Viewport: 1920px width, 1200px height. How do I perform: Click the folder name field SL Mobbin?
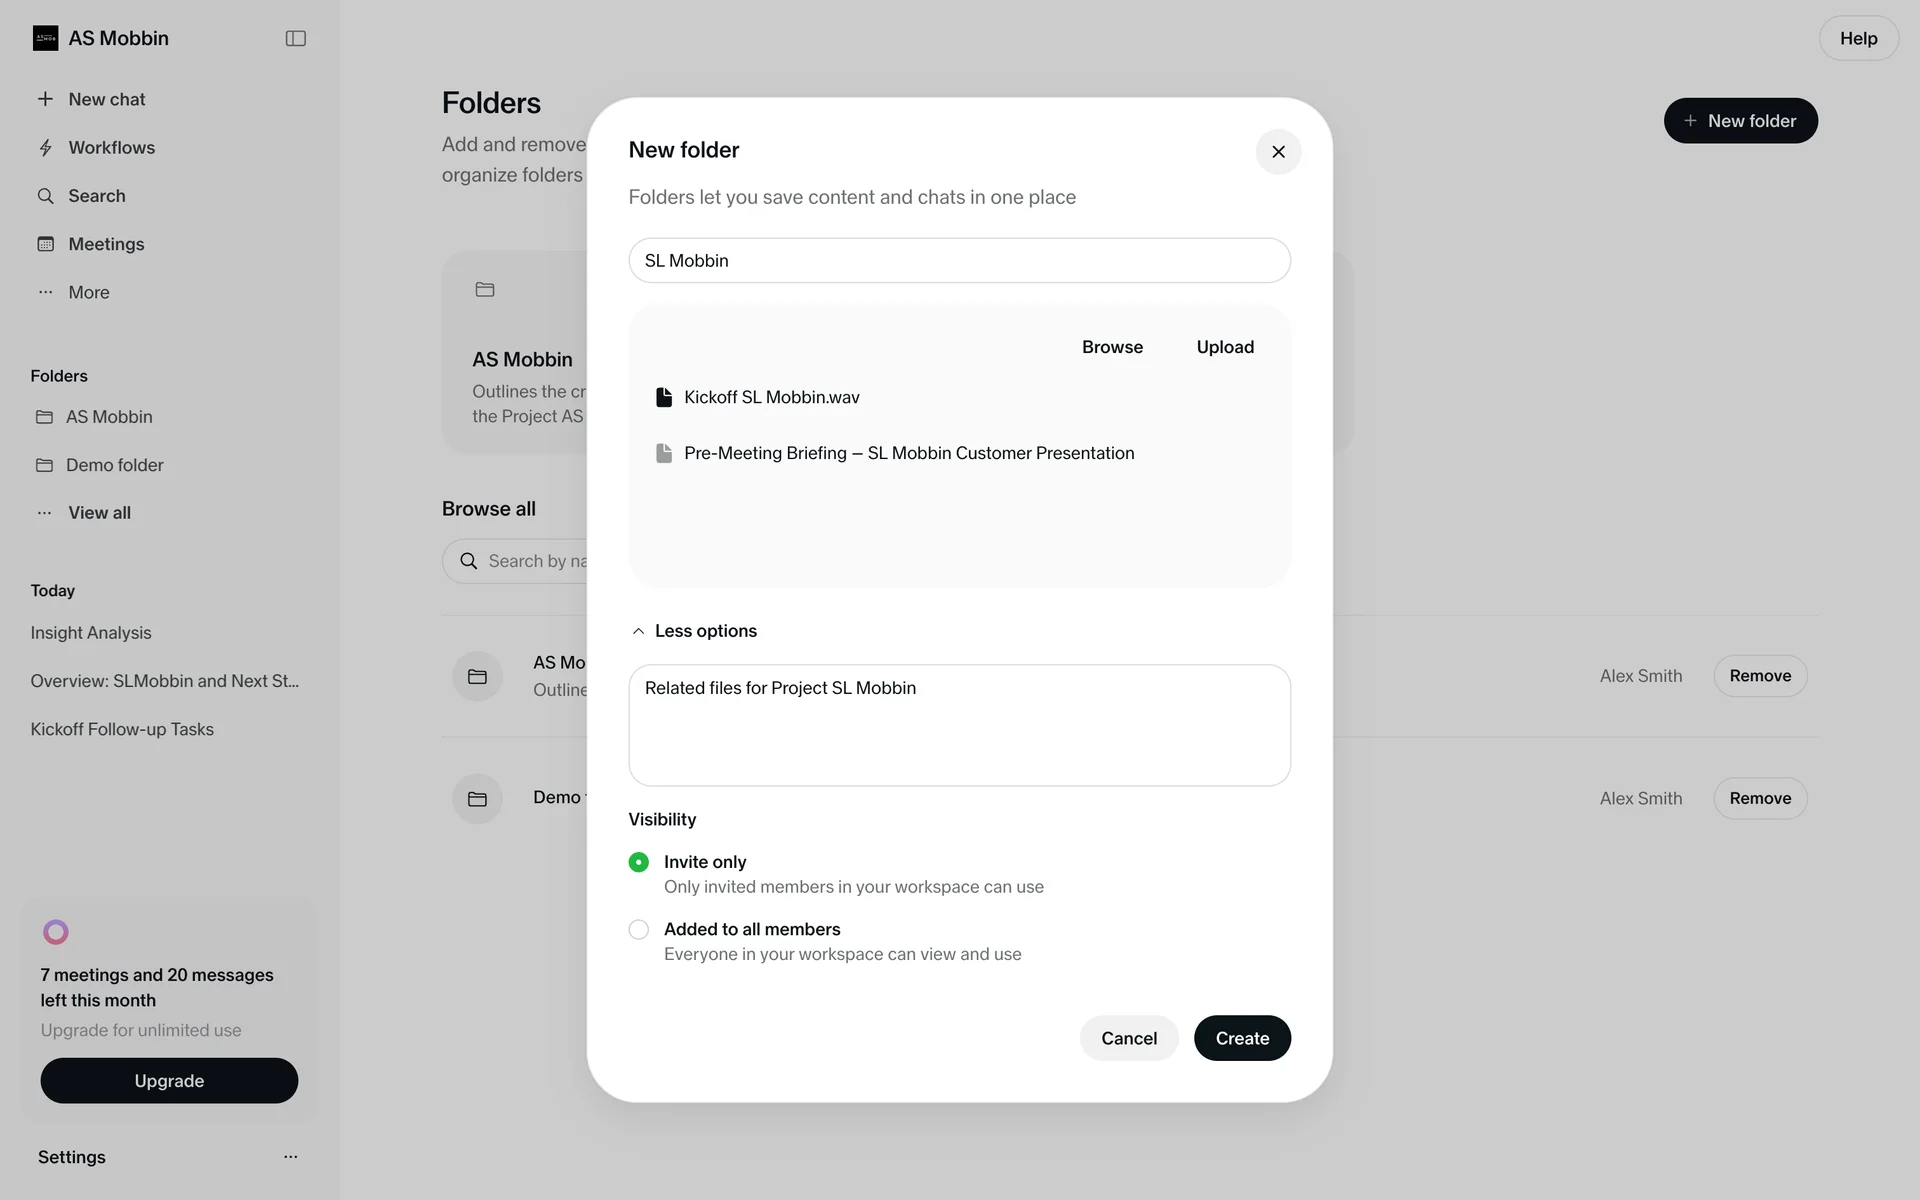coord(959,260)
